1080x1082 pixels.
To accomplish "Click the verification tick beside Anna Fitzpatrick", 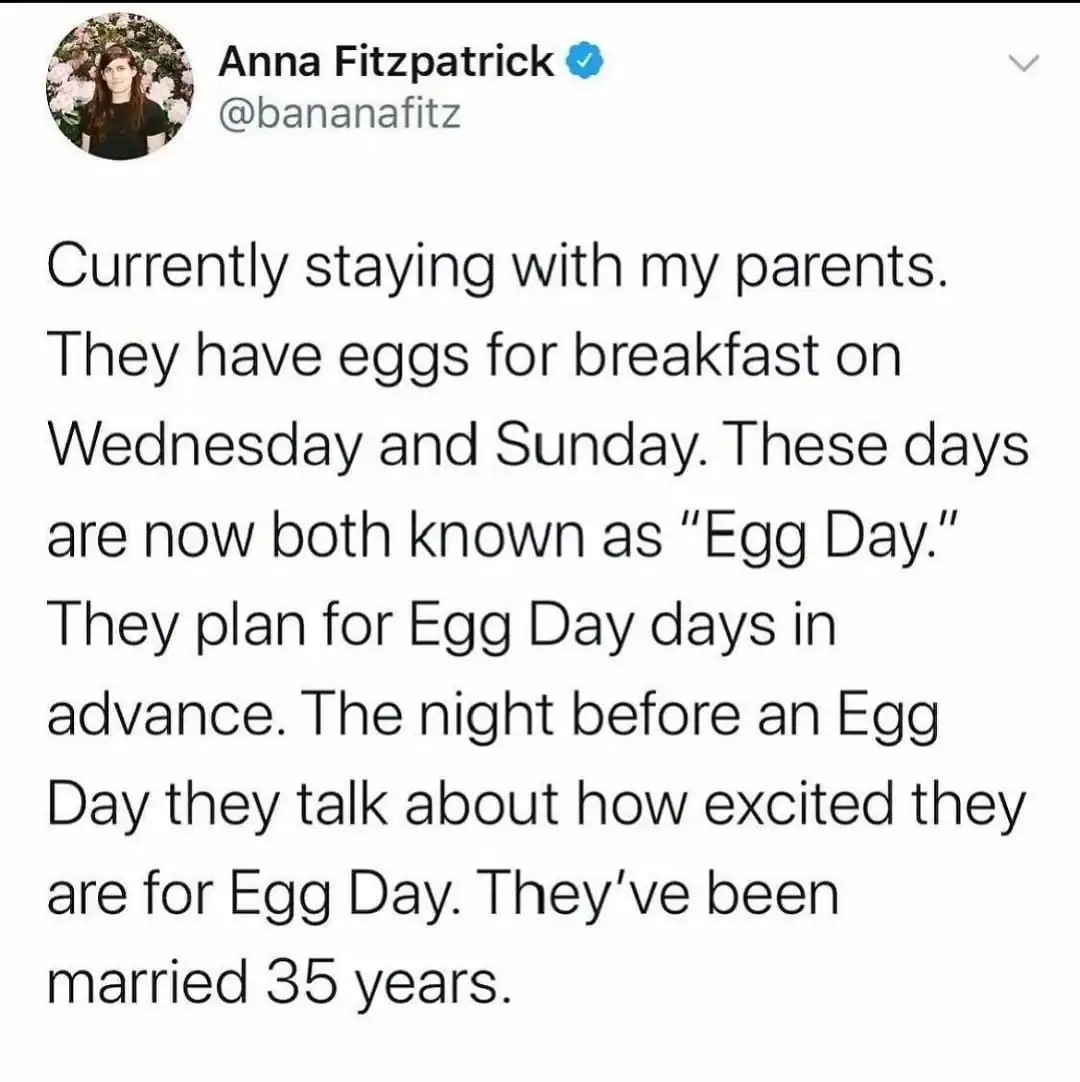I will [583, 61].
